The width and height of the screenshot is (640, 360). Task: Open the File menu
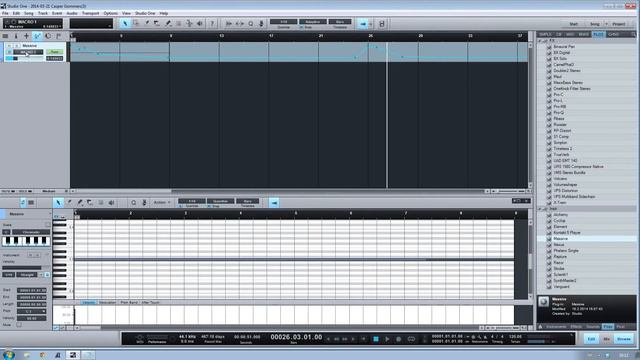[x=5, y=13]
